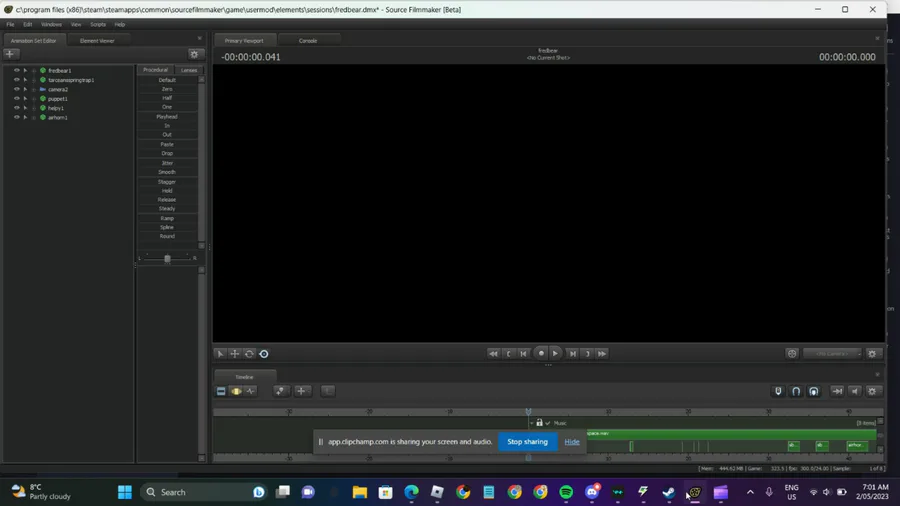This screenshot has height=506, width=900.
Task: Select the airhor... audio clip on timeline
Action: (x=857, y=446)
